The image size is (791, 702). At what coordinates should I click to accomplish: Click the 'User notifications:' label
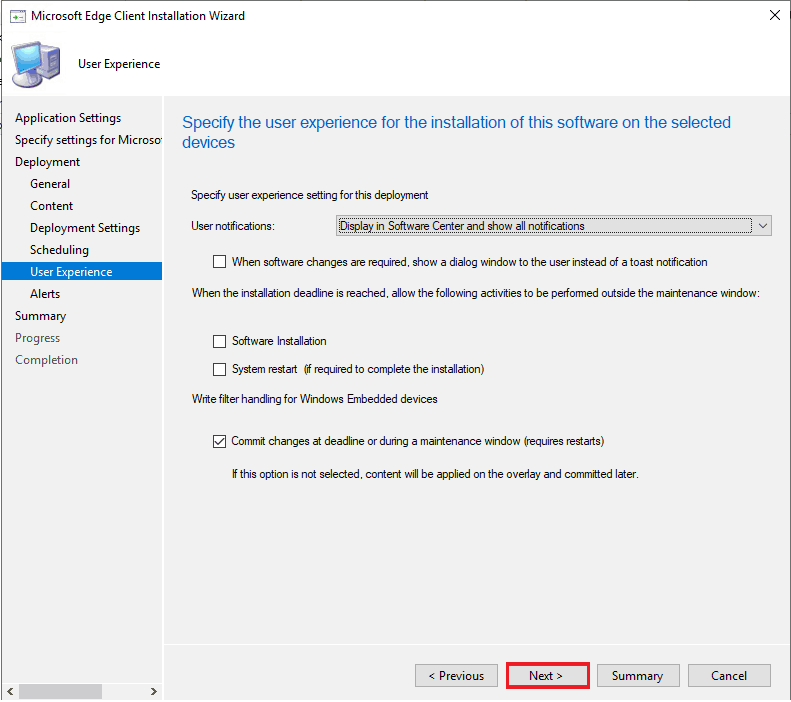pos(233,226)
